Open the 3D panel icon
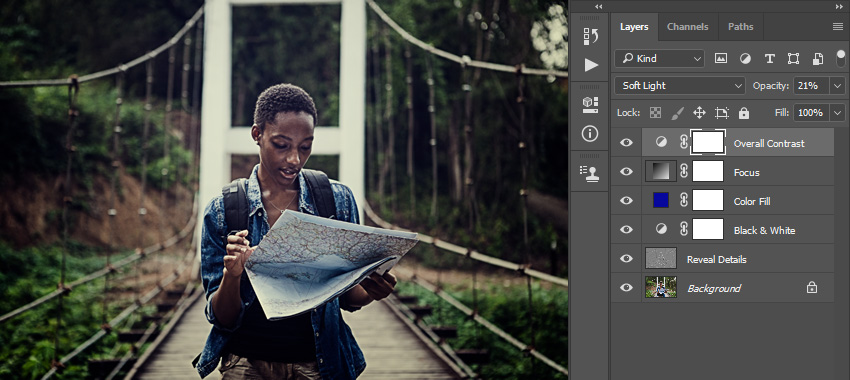The width and height of the screenshot is (850, 380). click(591, 105)
